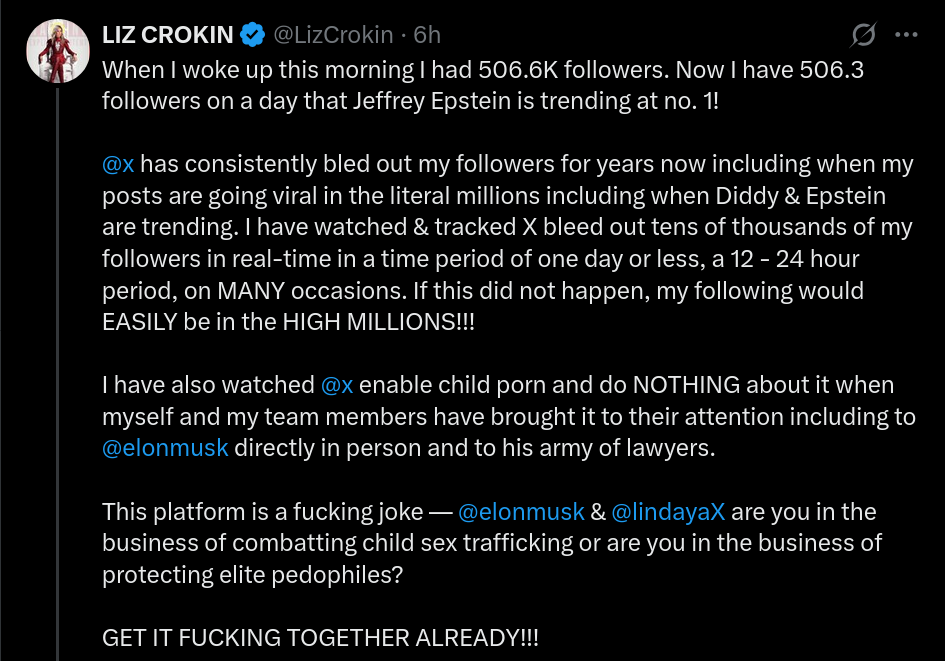Open the three-dot more options menu
The image size is (945, 661).
coord(906,35)
